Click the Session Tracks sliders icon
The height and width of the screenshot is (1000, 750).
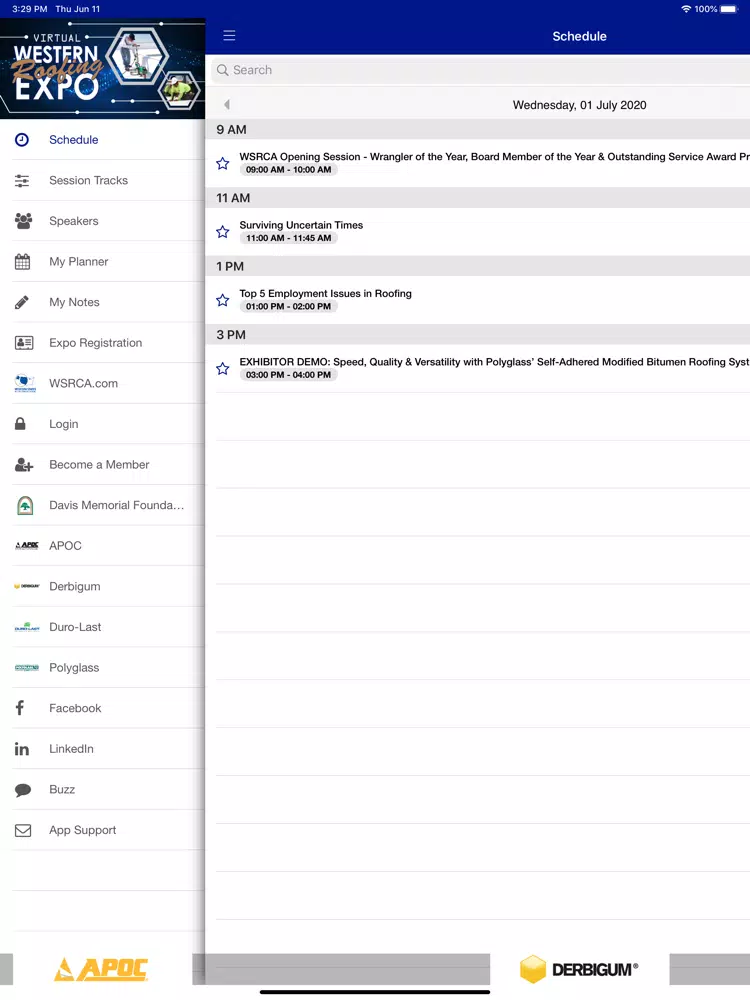tap(22, 180)
